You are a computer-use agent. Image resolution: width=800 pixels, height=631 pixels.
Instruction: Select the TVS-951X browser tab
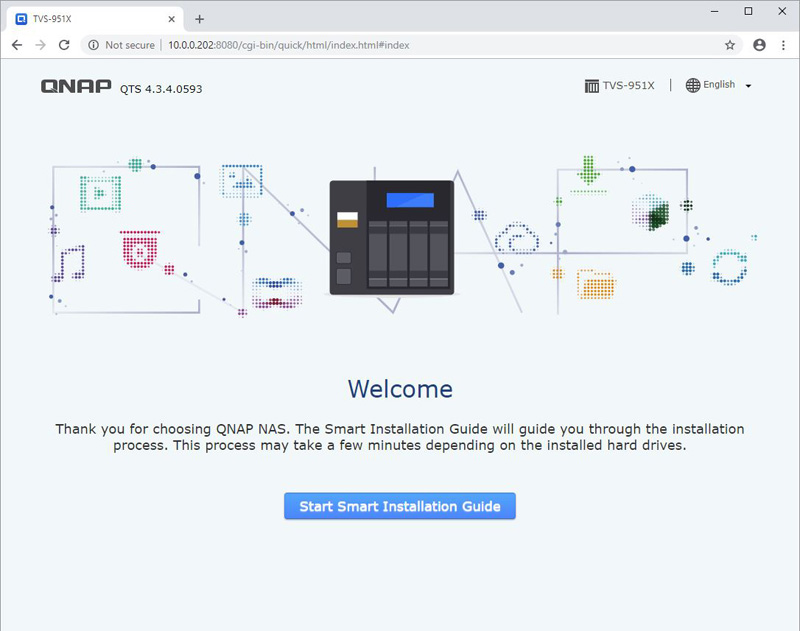(95, 19)
